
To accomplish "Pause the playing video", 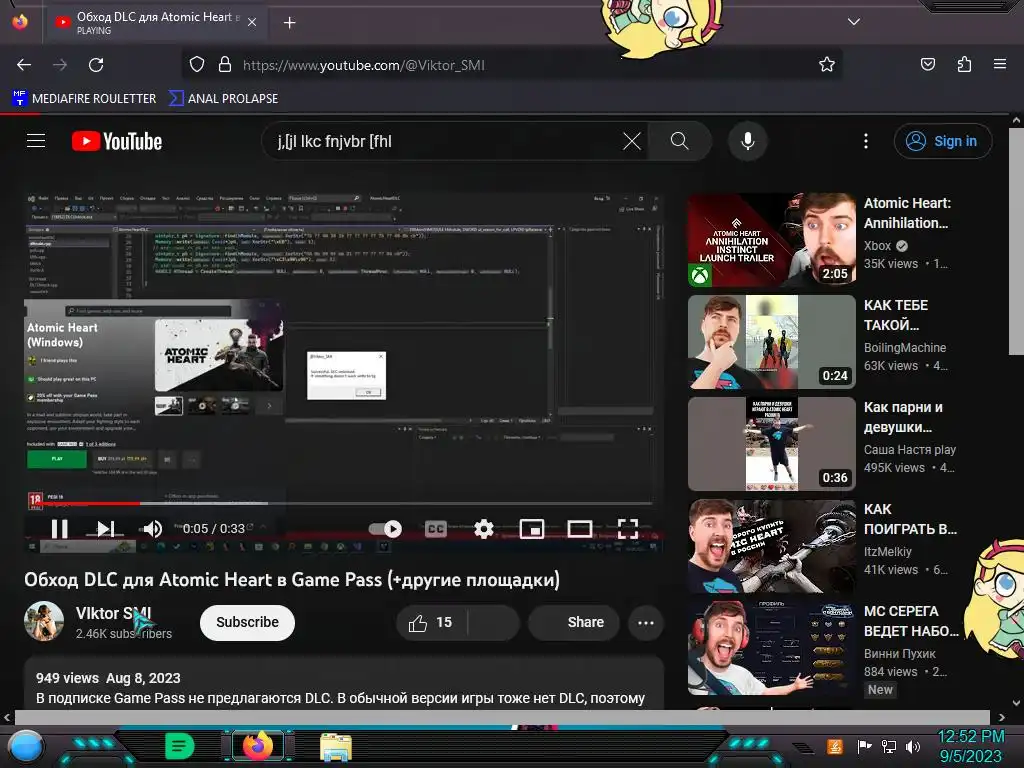I will tap(59, 529).
